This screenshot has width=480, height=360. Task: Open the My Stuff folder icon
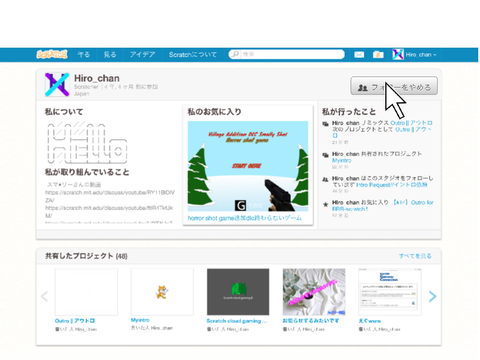[378, 54]
